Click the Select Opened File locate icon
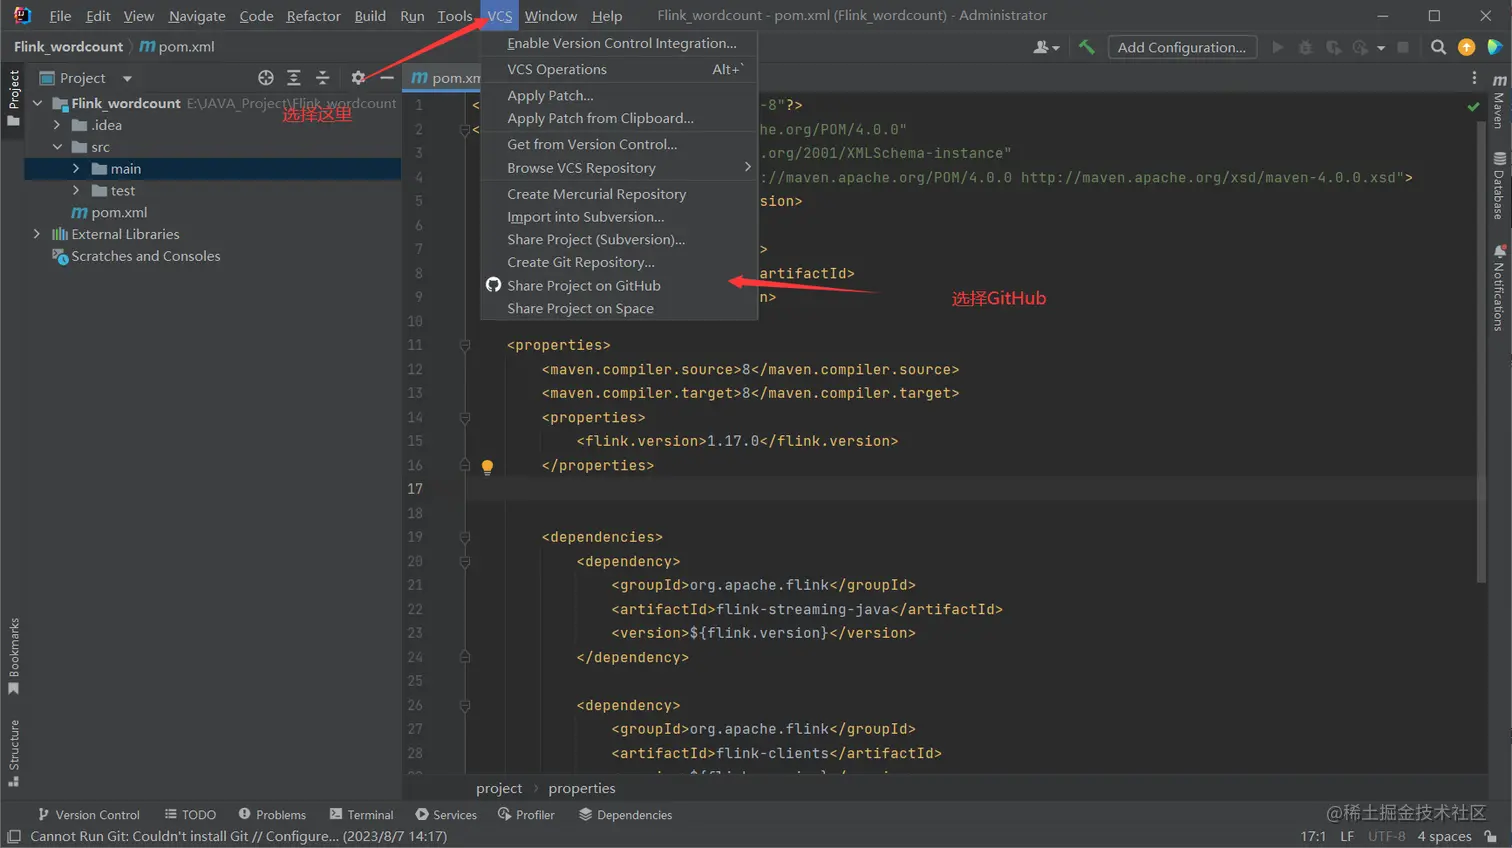Image resolution: width=1512 pixels, height=848 pixels. point(265,78)
